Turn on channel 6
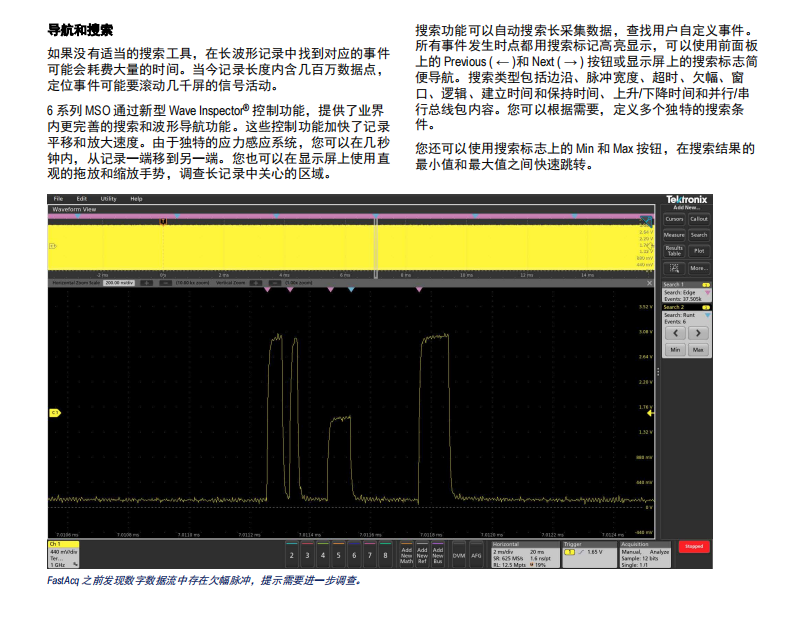The width and height of the screenshot is (805, 631). 354,554
